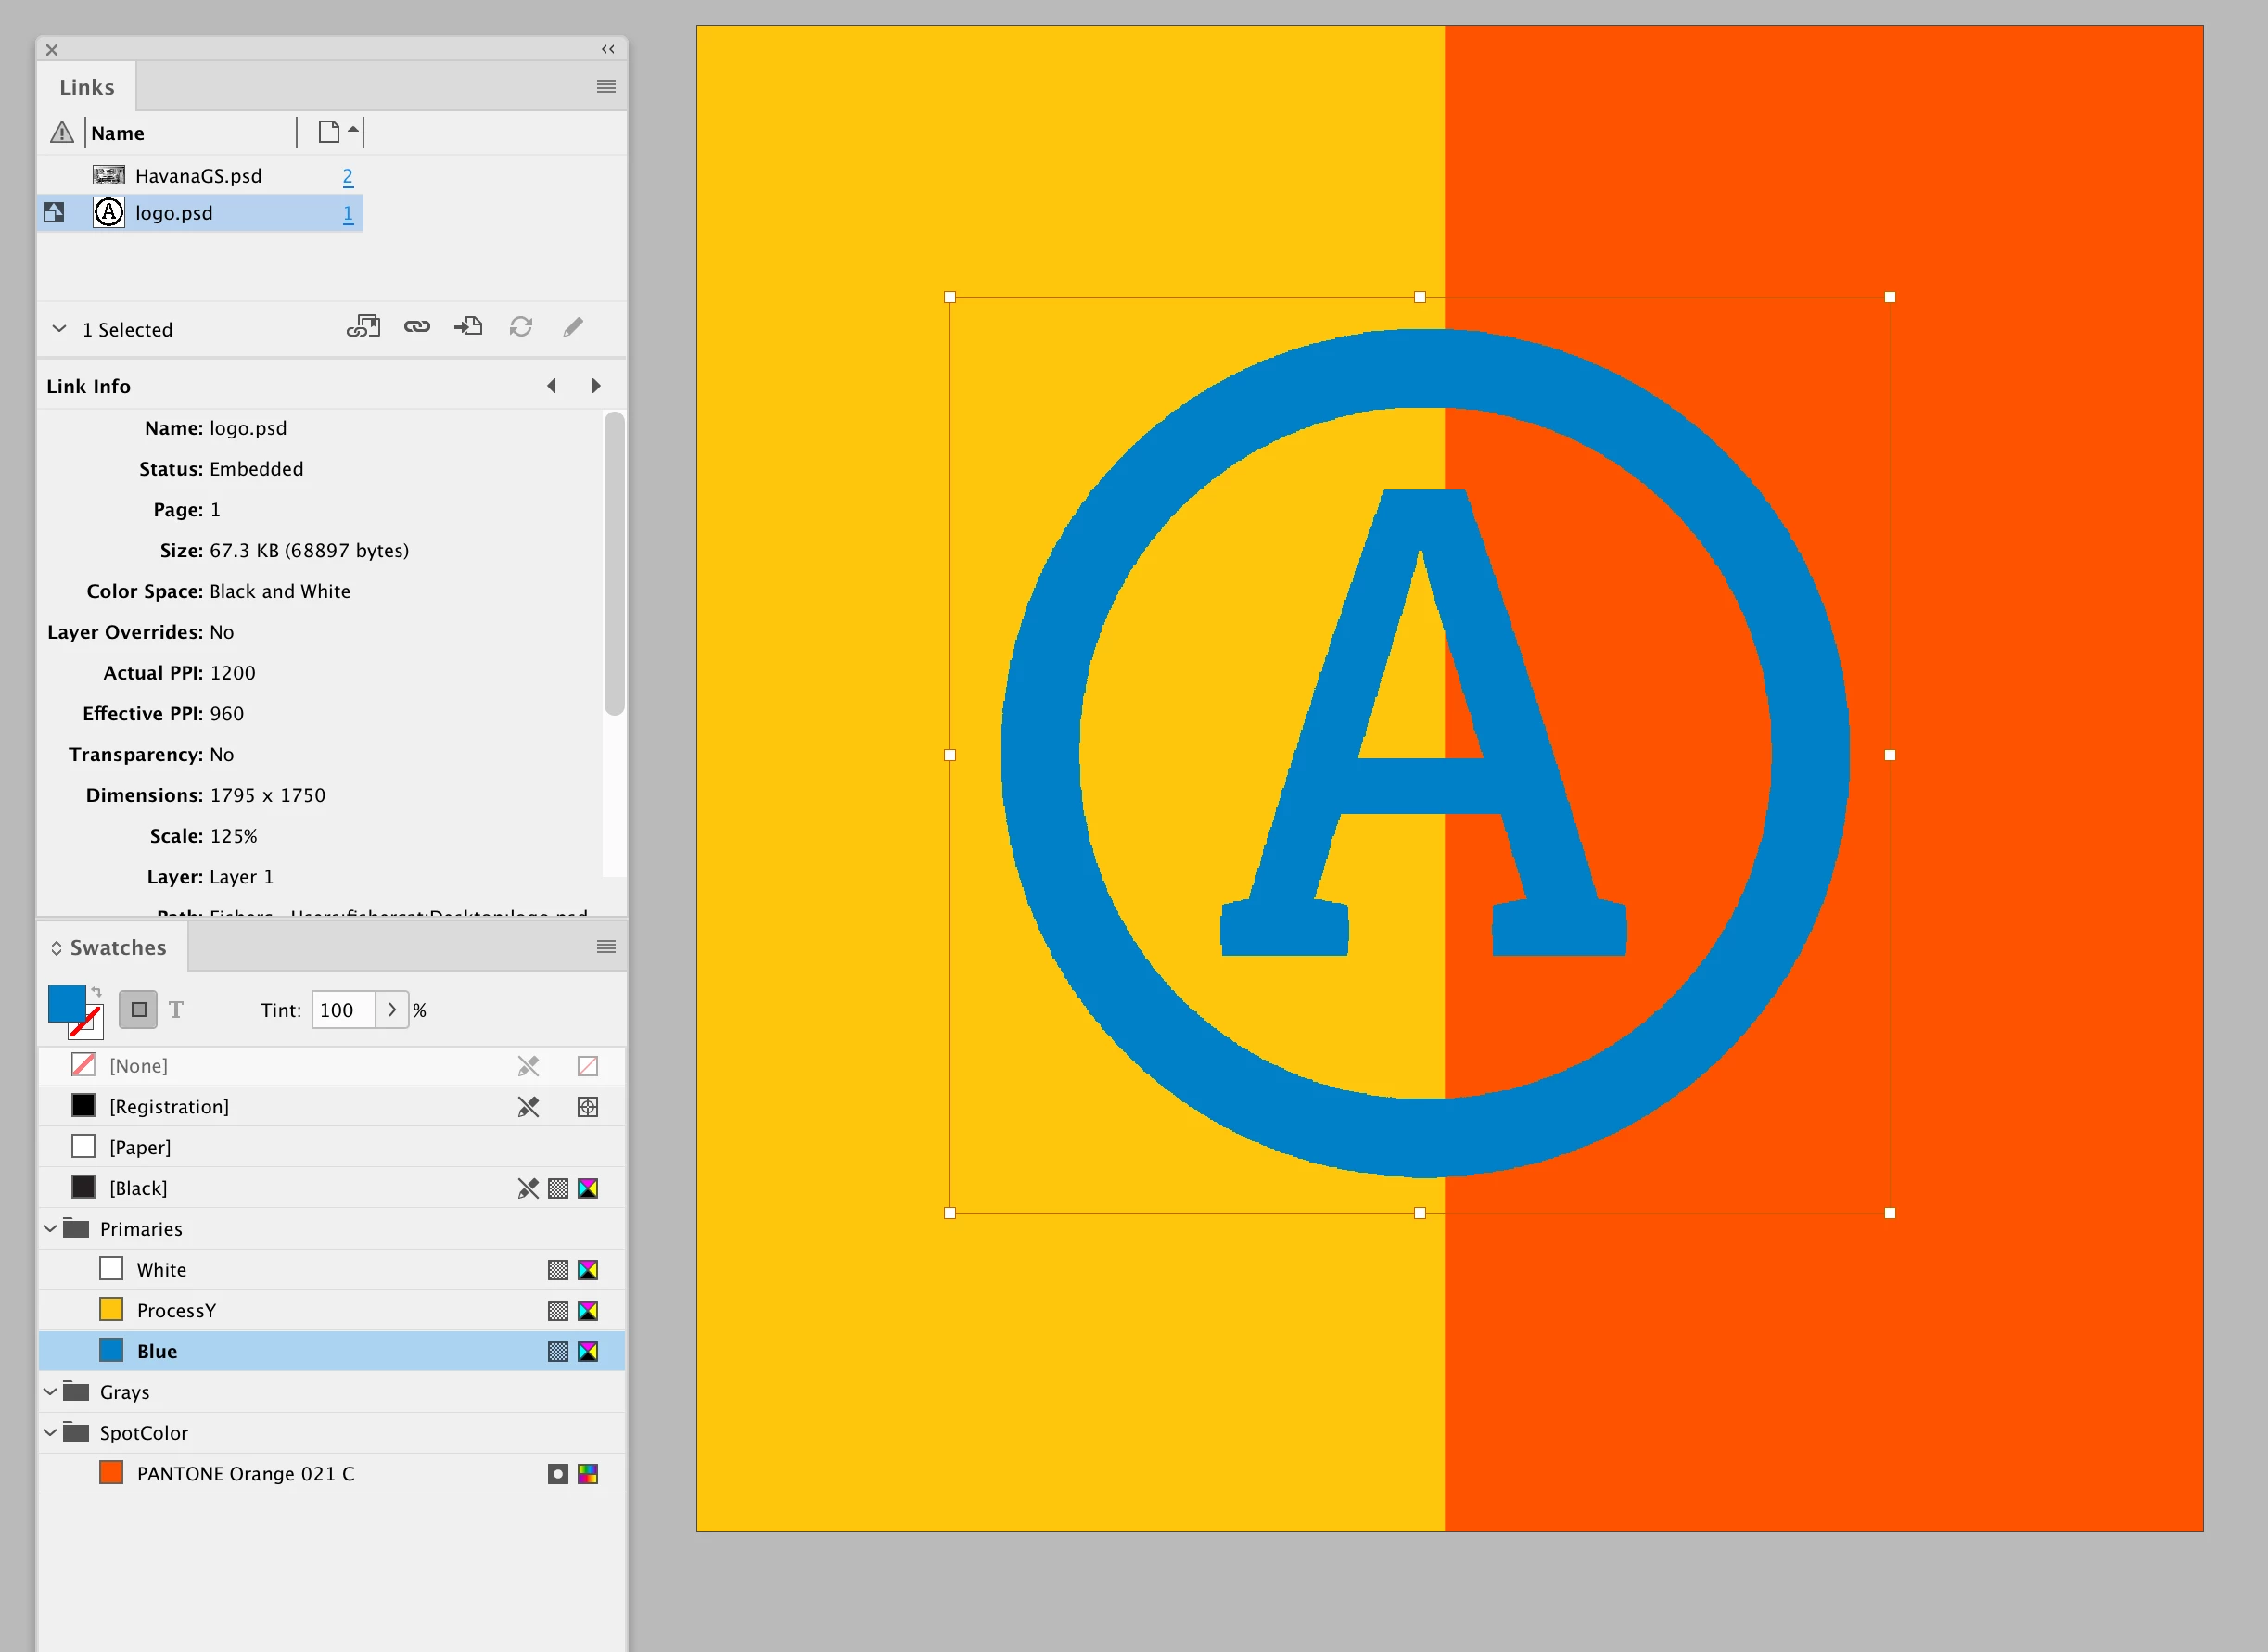
Task: Select the Links panel tab
Action: [87, 87]
